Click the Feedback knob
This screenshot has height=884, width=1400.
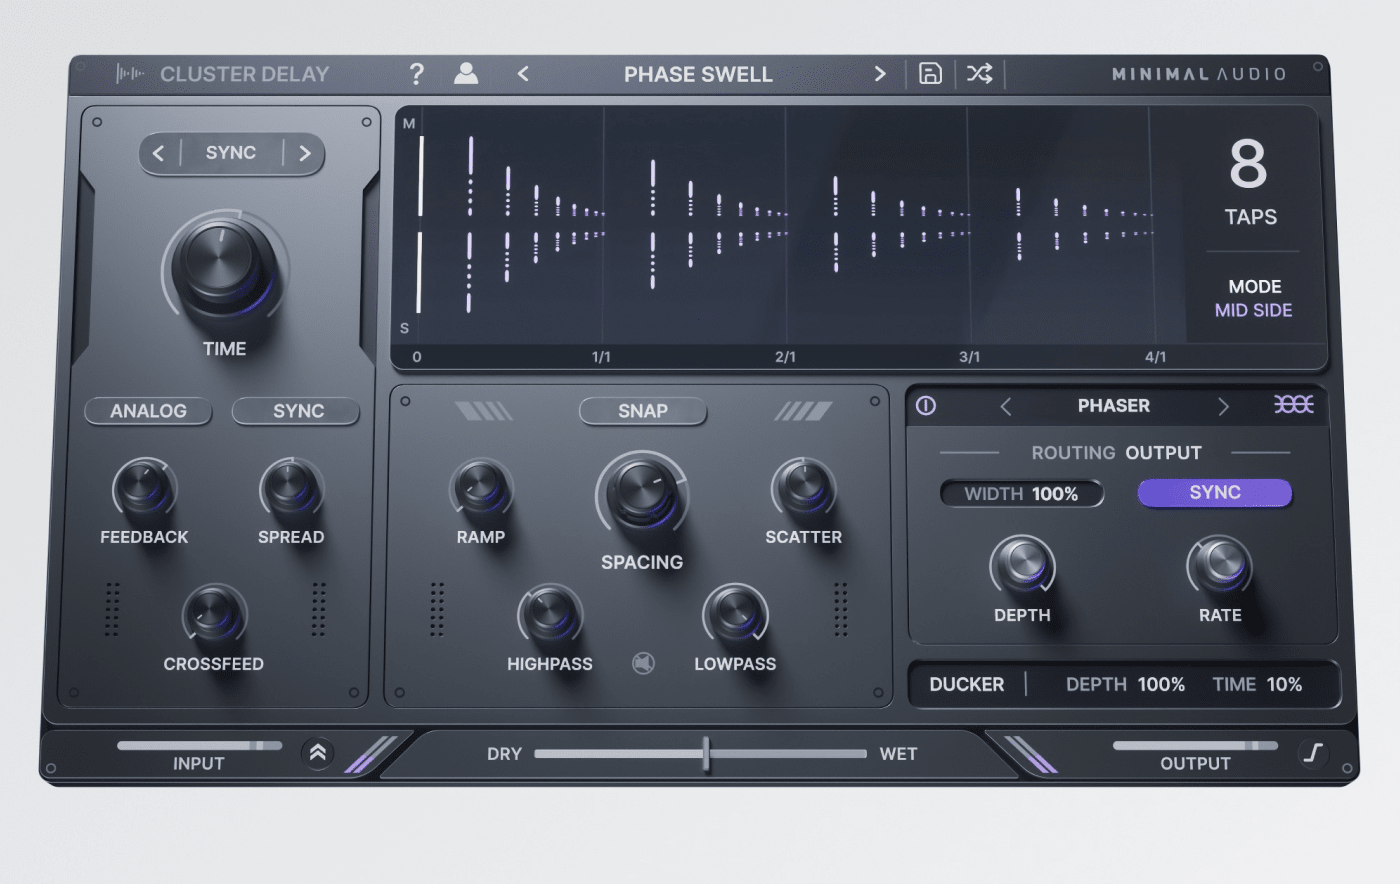[x=144, y=490]
